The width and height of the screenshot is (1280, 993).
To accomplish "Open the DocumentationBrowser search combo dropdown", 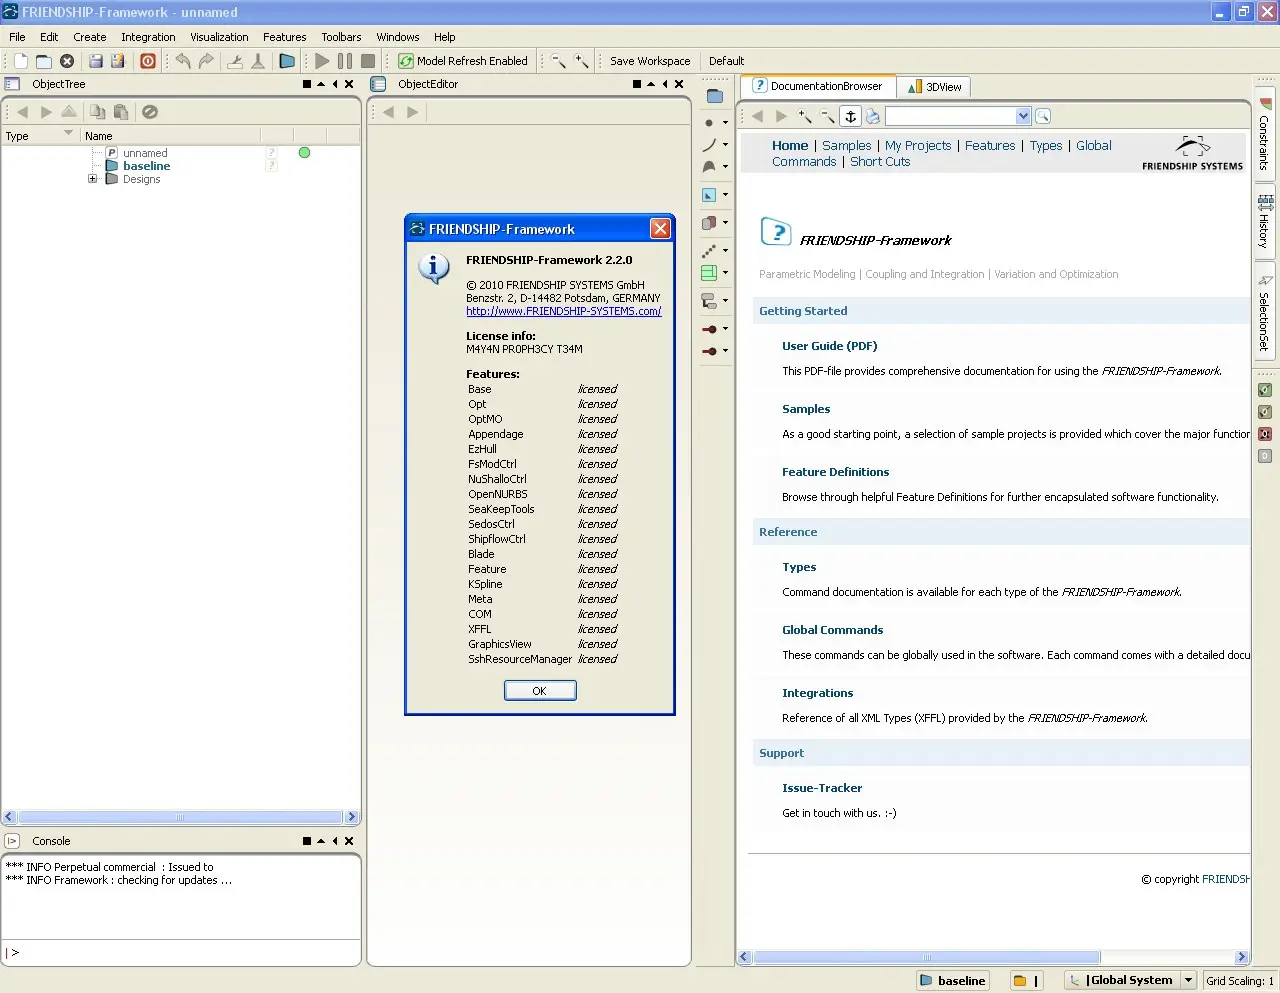I will [1023, 116].
